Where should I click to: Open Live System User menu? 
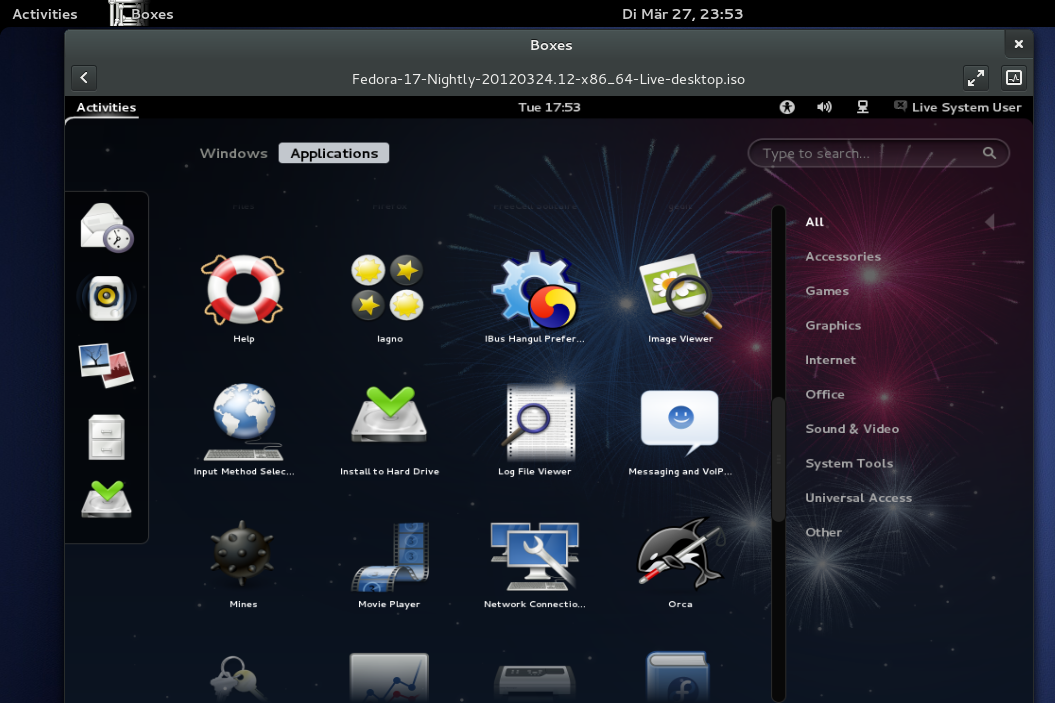coord(957,107)
